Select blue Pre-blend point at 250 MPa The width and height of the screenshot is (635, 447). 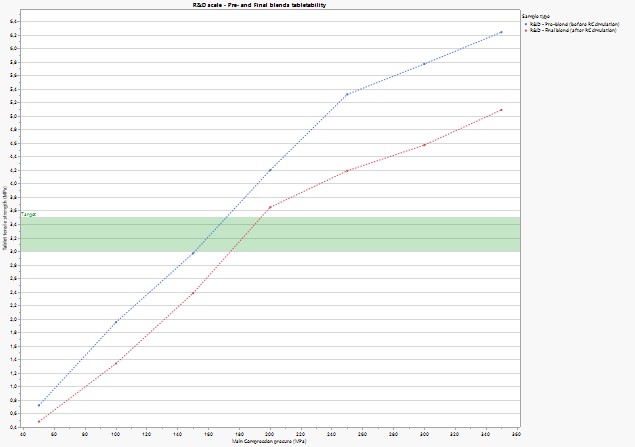(x=347, y=94)
